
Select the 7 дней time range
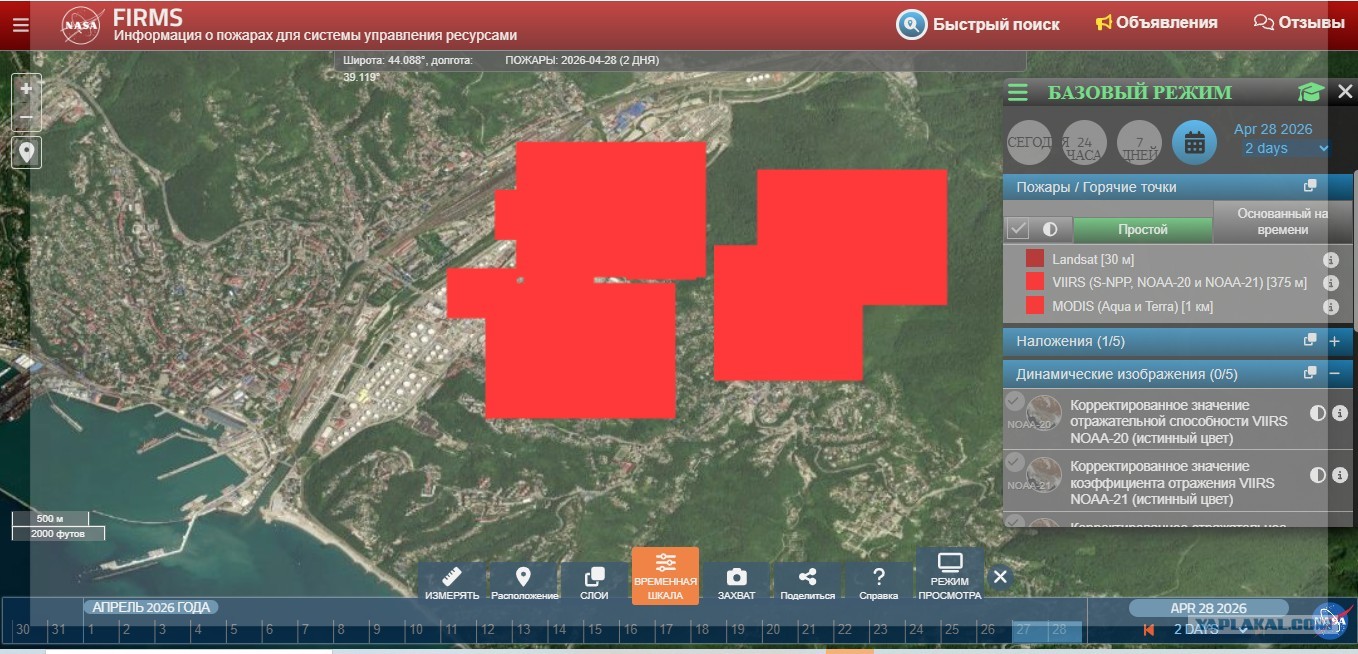[1139, 143]
